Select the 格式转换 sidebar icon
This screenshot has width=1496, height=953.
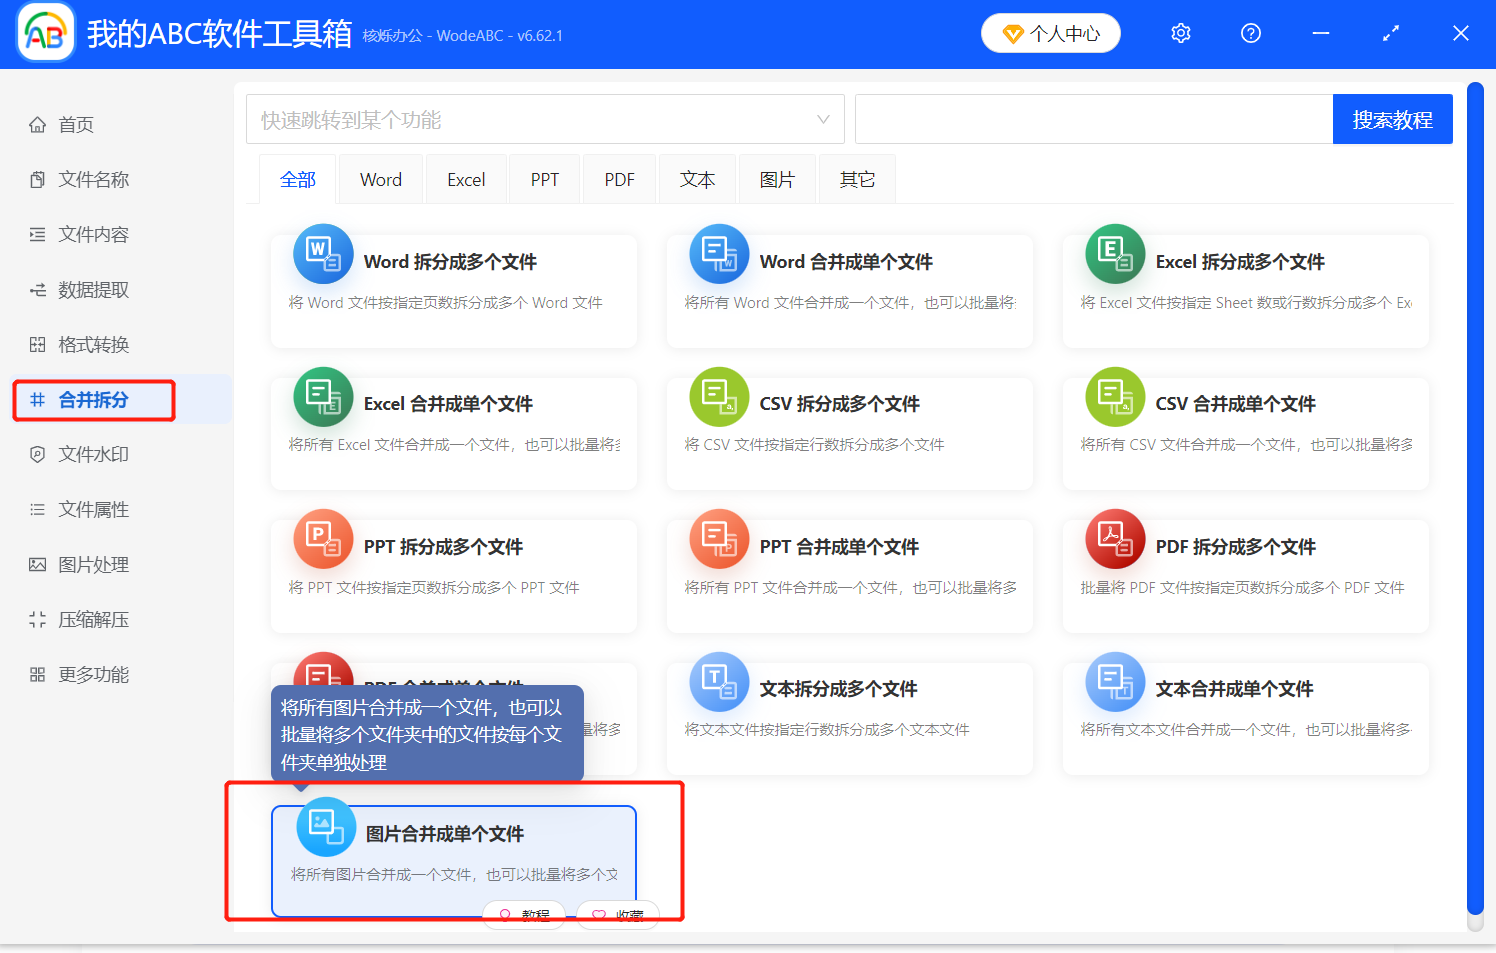click(x=37, y=344)
